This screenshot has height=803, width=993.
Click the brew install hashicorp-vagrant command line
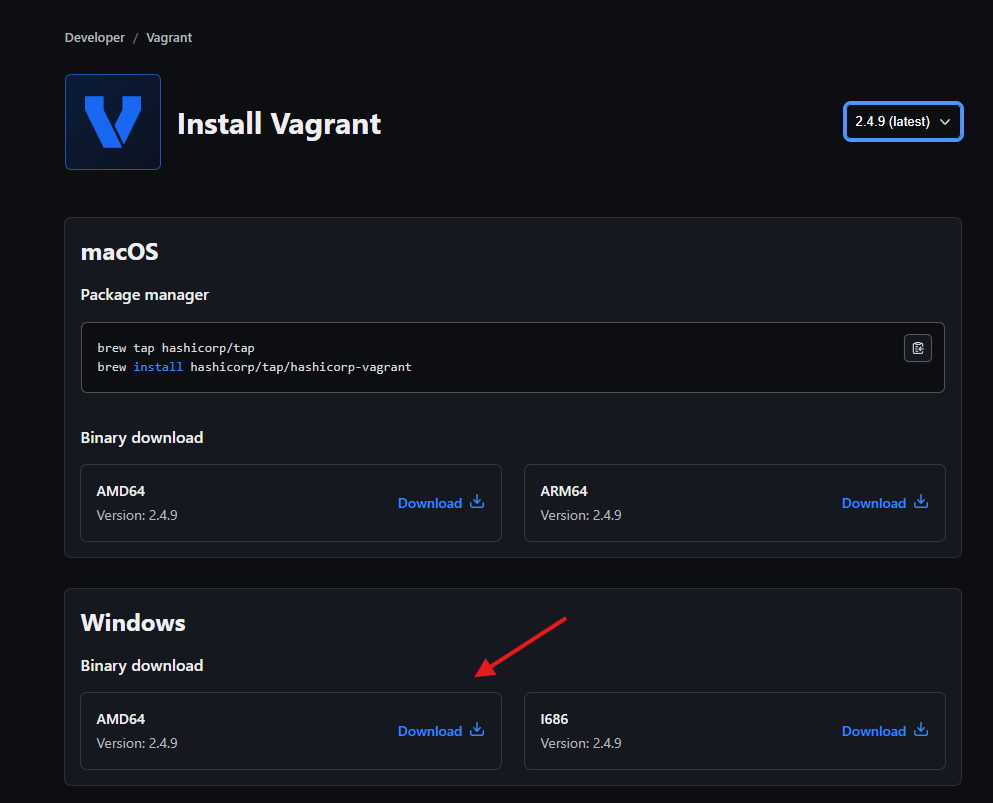(254, 367)
